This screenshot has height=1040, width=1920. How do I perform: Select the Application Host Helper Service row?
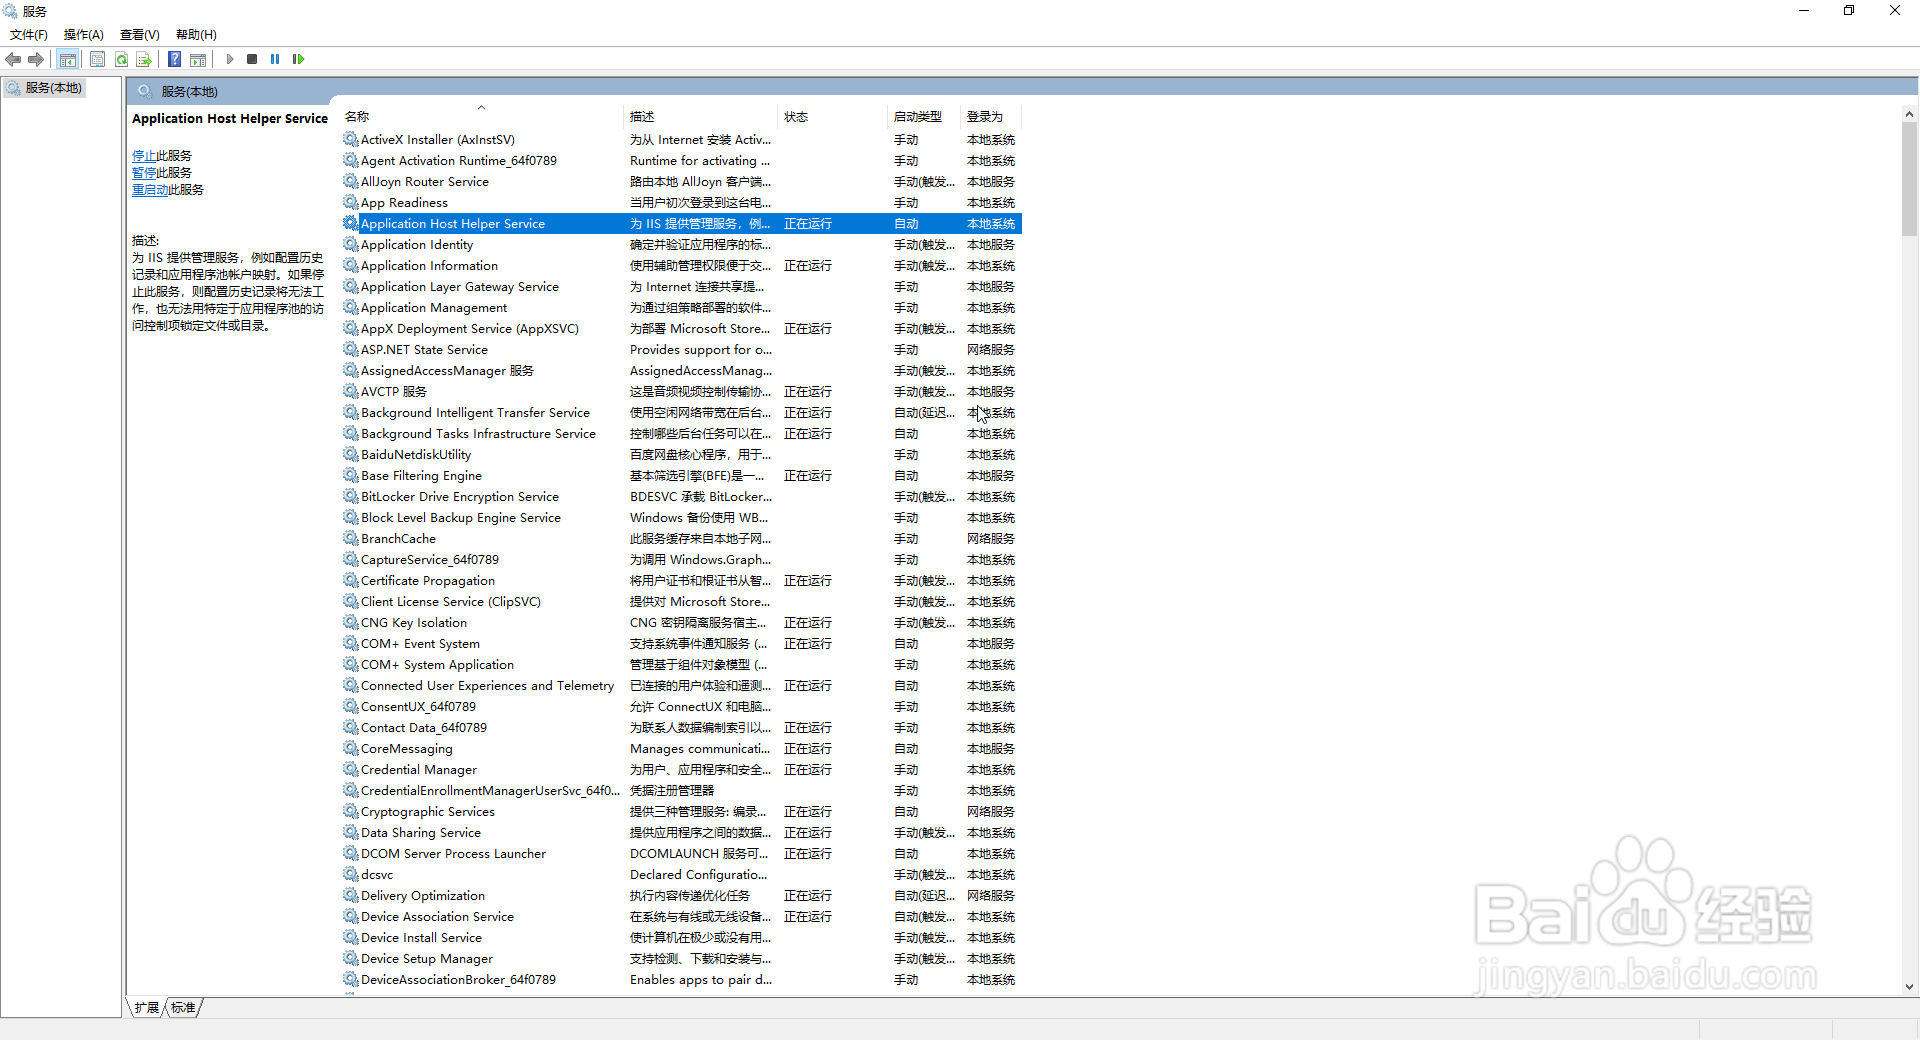tap(681, 224)
